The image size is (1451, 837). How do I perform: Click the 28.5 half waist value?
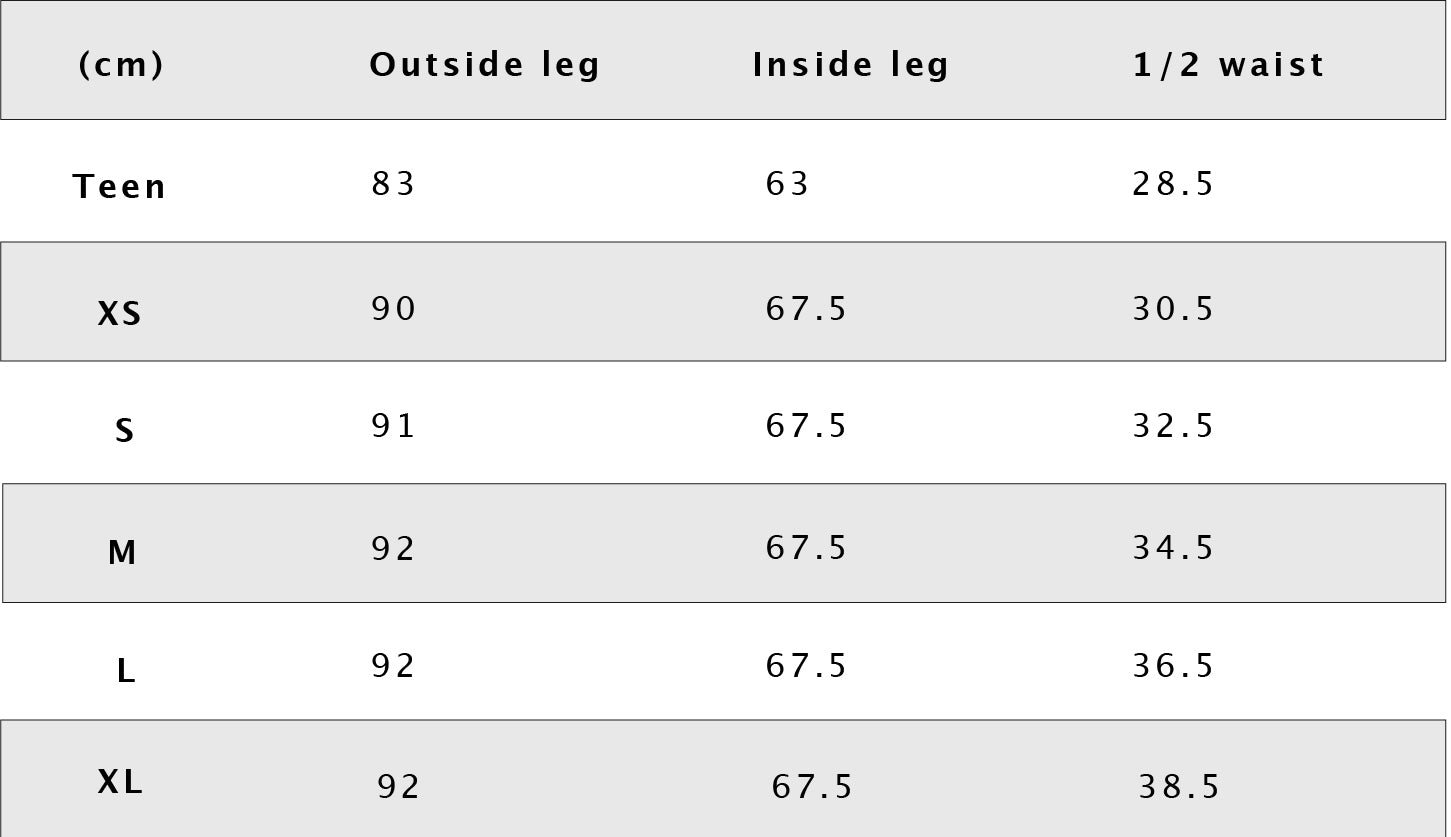[1173, 184]
